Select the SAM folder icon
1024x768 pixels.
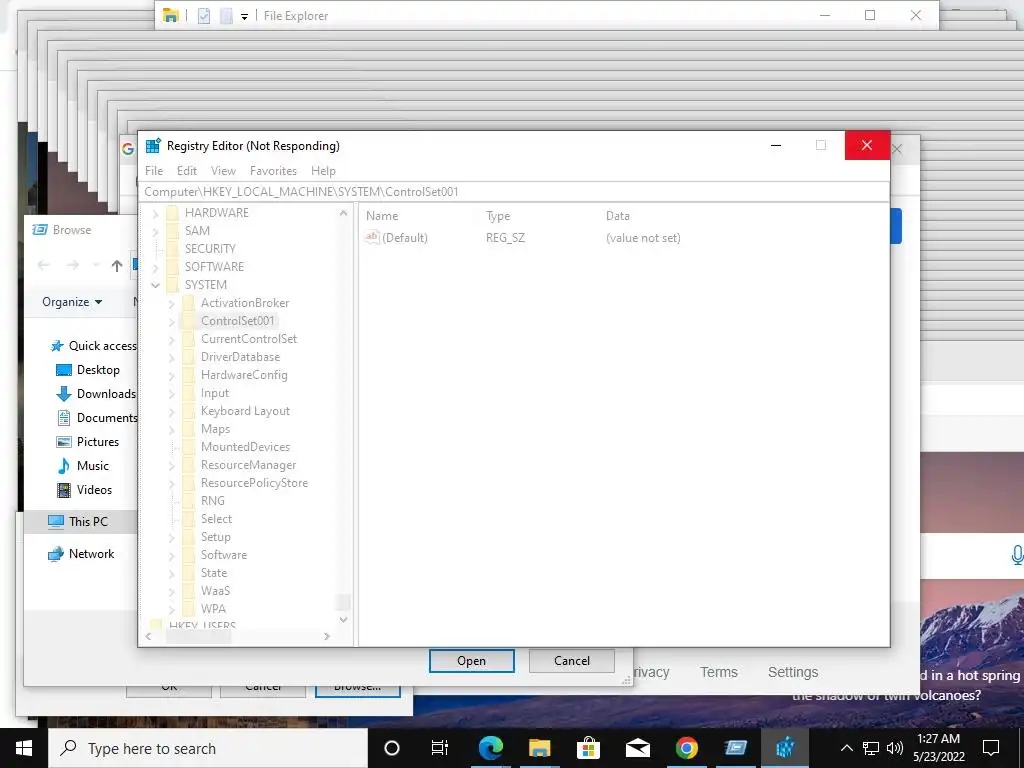(x=173, y=231)
